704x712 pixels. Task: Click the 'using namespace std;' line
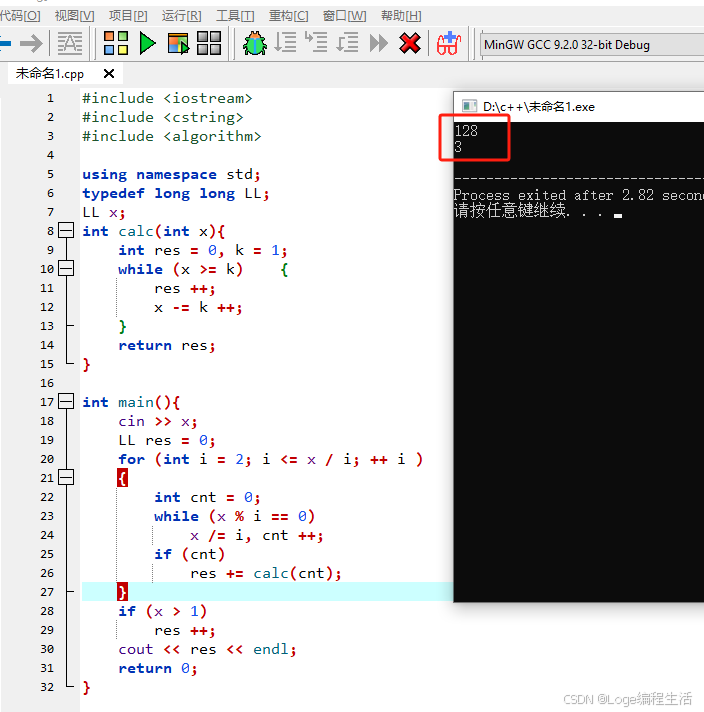[171, 174]
